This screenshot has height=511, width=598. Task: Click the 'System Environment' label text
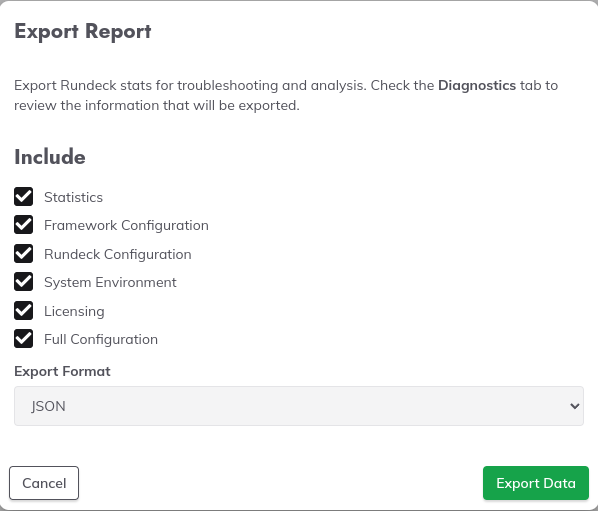click(x=110, y=283)
